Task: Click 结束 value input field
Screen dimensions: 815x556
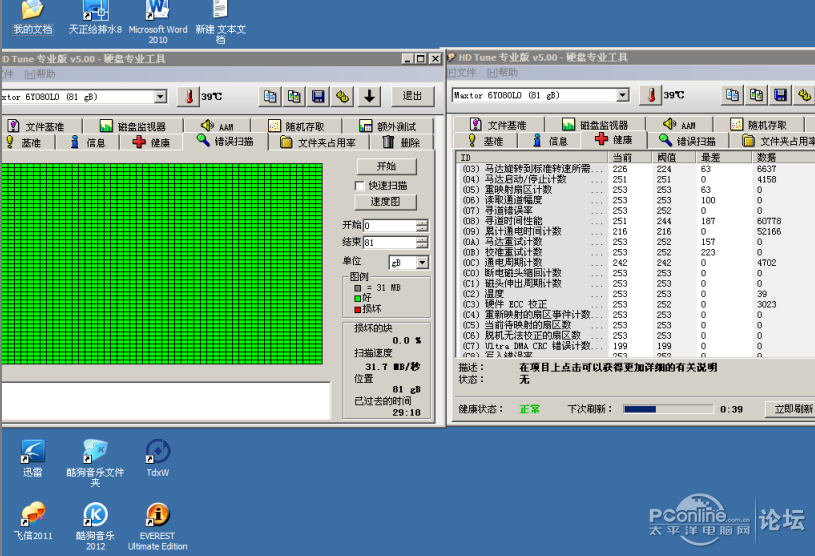Action: coord(389,242)
